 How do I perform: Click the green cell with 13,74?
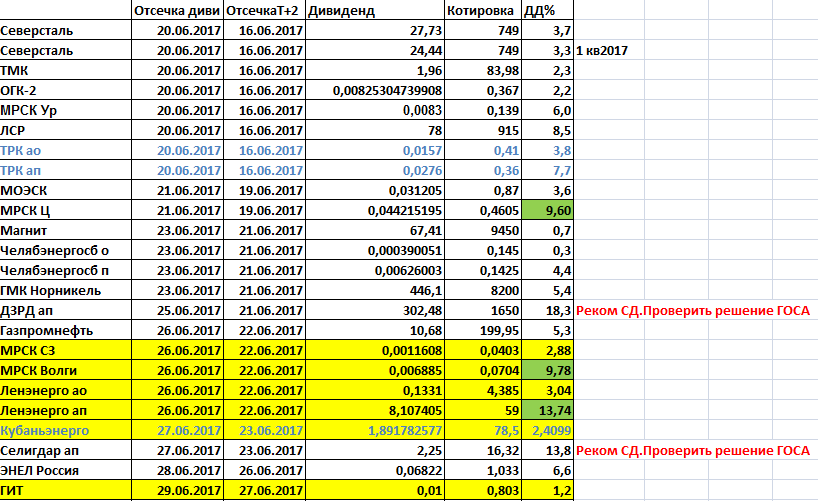[x=548, y=410]
